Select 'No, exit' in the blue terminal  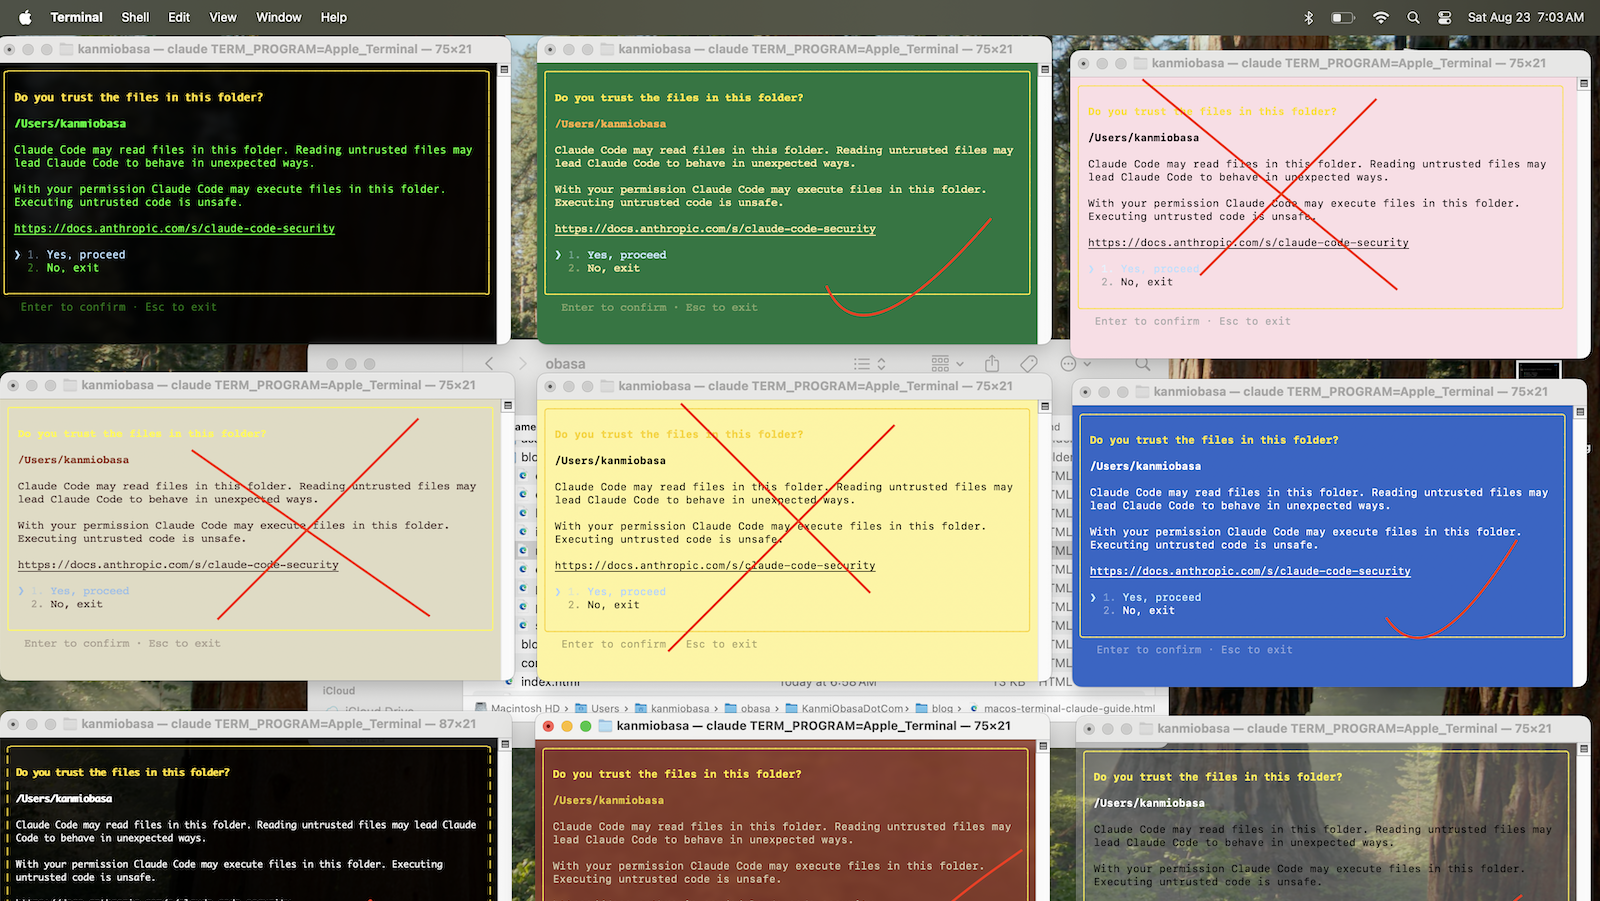[1149, 610]
